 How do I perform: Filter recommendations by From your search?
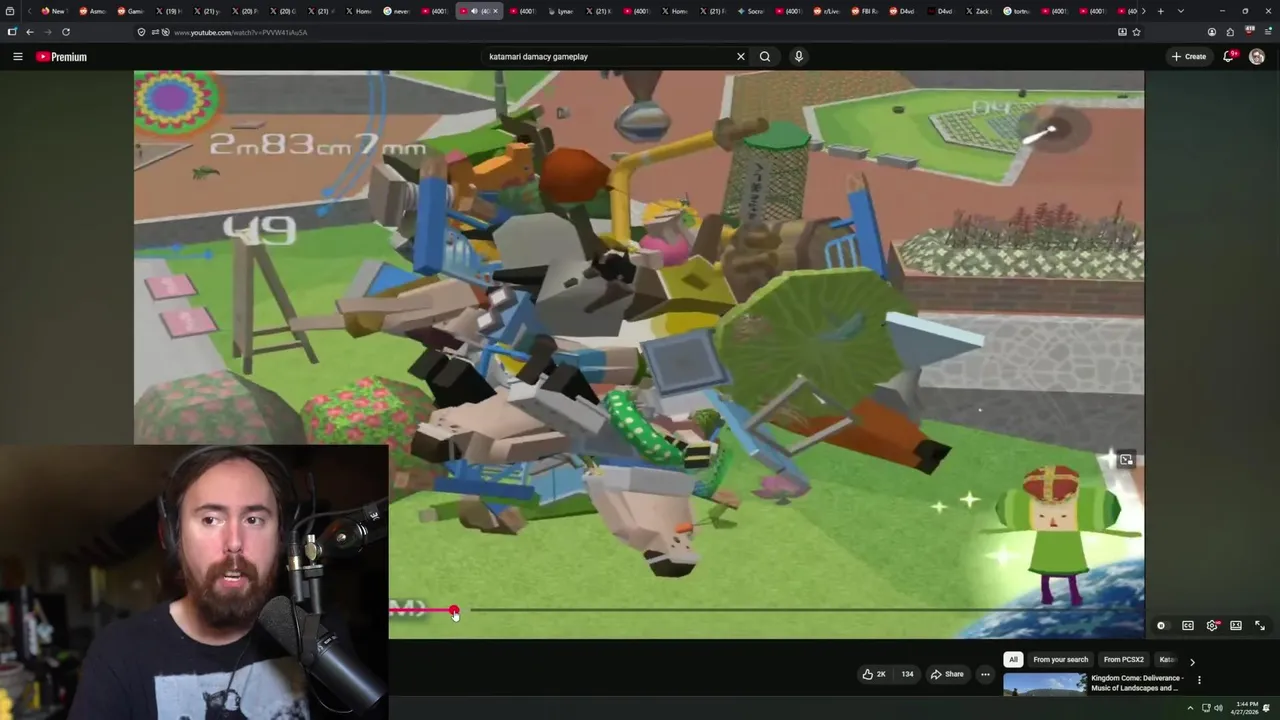point(1060,660)
